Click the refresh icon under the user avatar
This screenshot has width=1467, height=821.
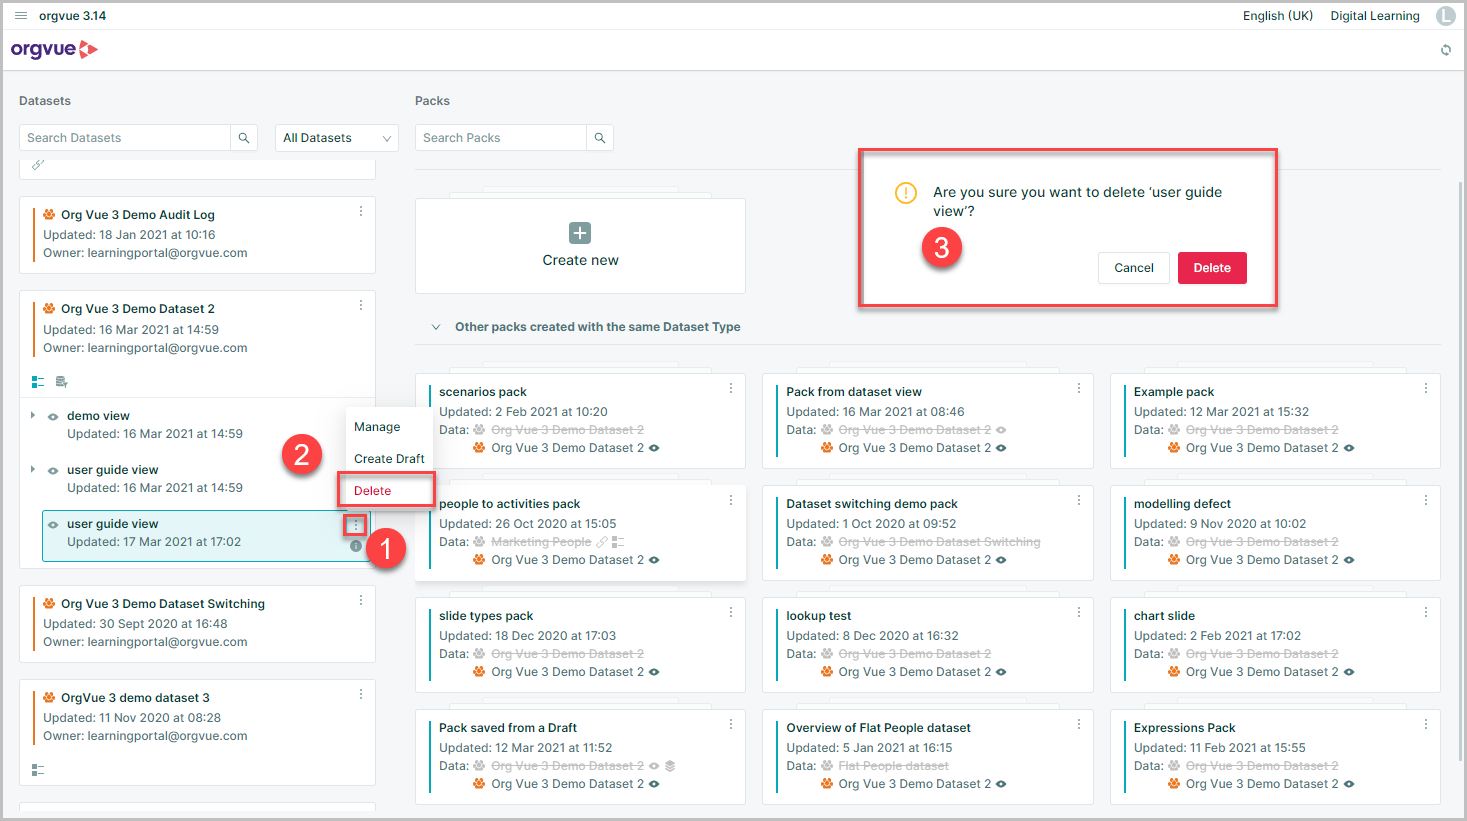[1446, 50]
